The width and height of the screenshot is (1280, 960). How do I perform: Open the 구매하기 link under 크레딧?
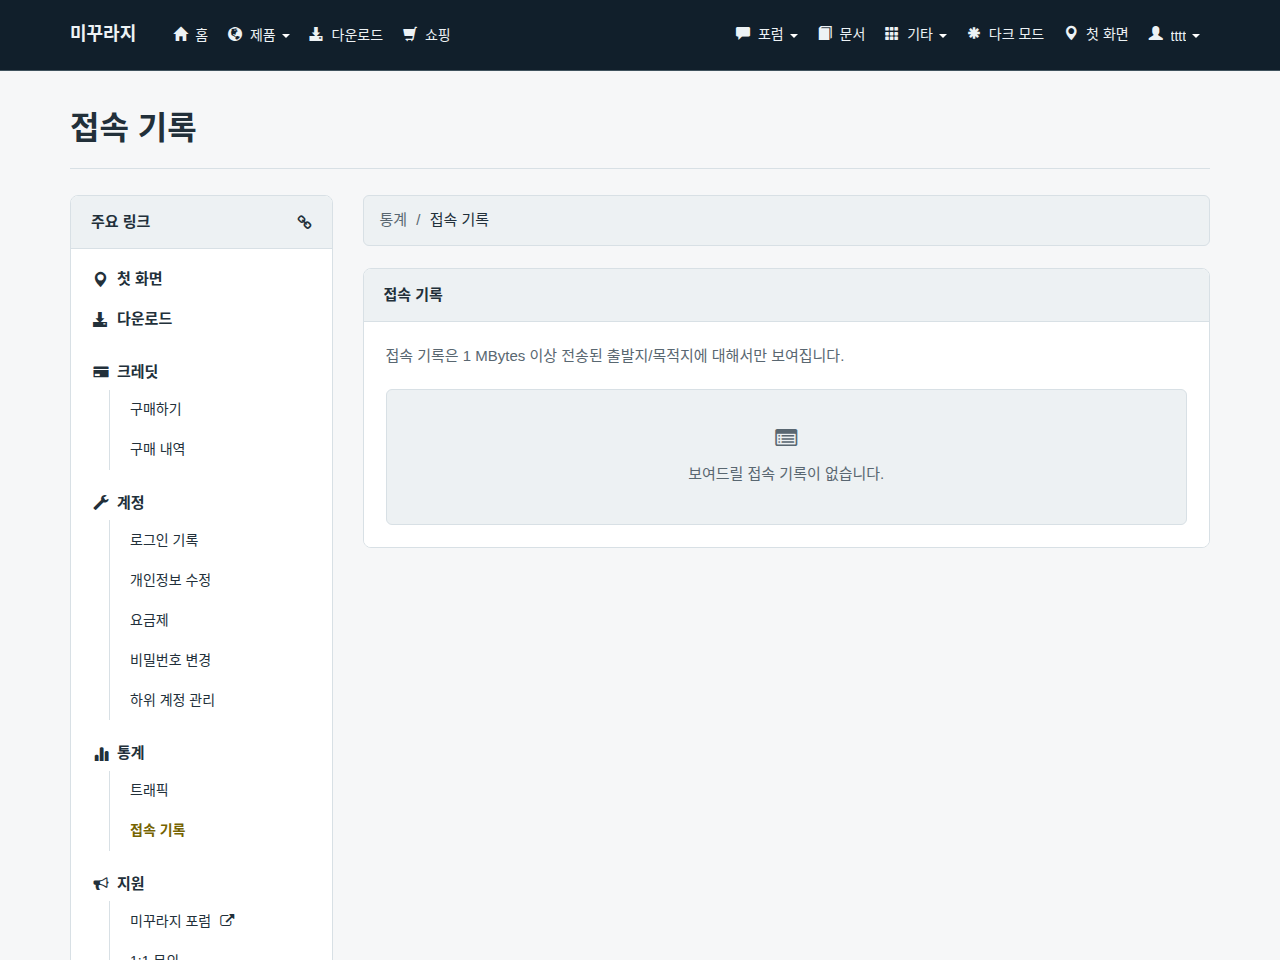pyautogui.click(x=156, y=409)
